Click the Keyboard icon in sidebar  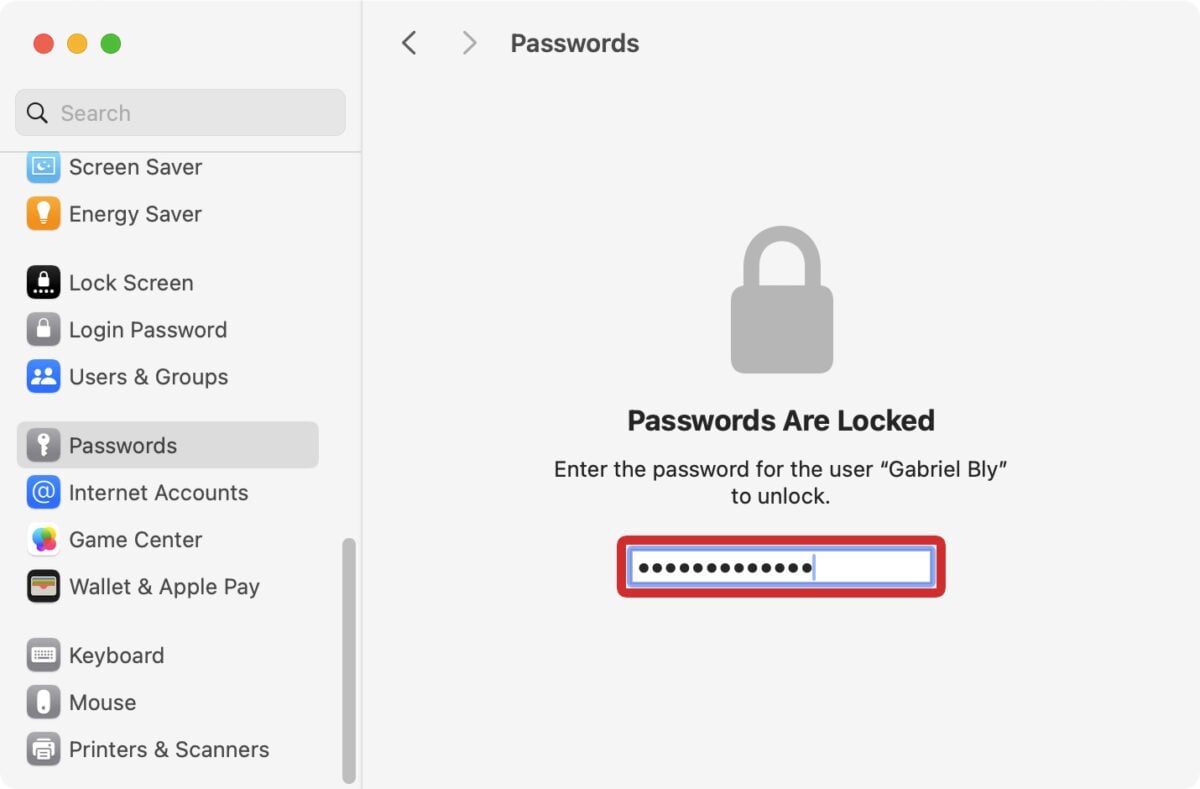43,656
